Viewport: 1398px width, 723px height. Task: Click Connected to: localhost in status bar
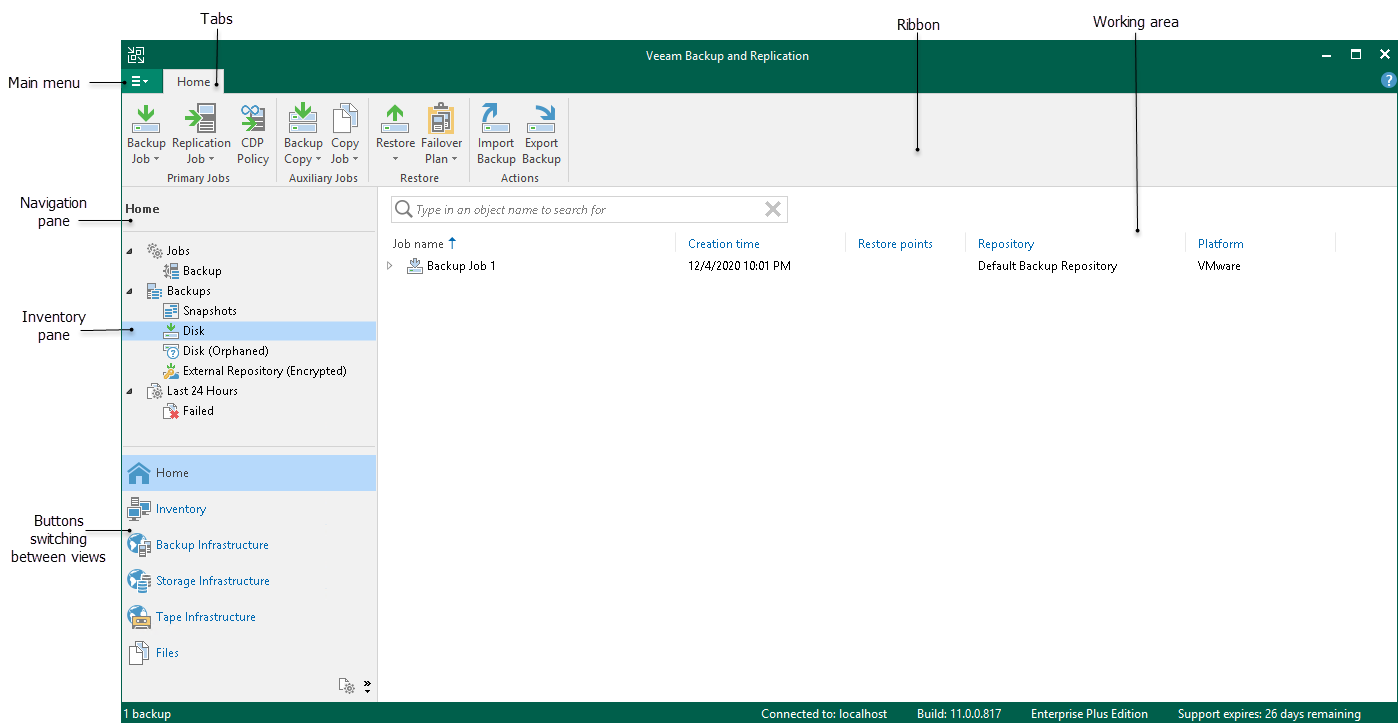click(825, 714)
